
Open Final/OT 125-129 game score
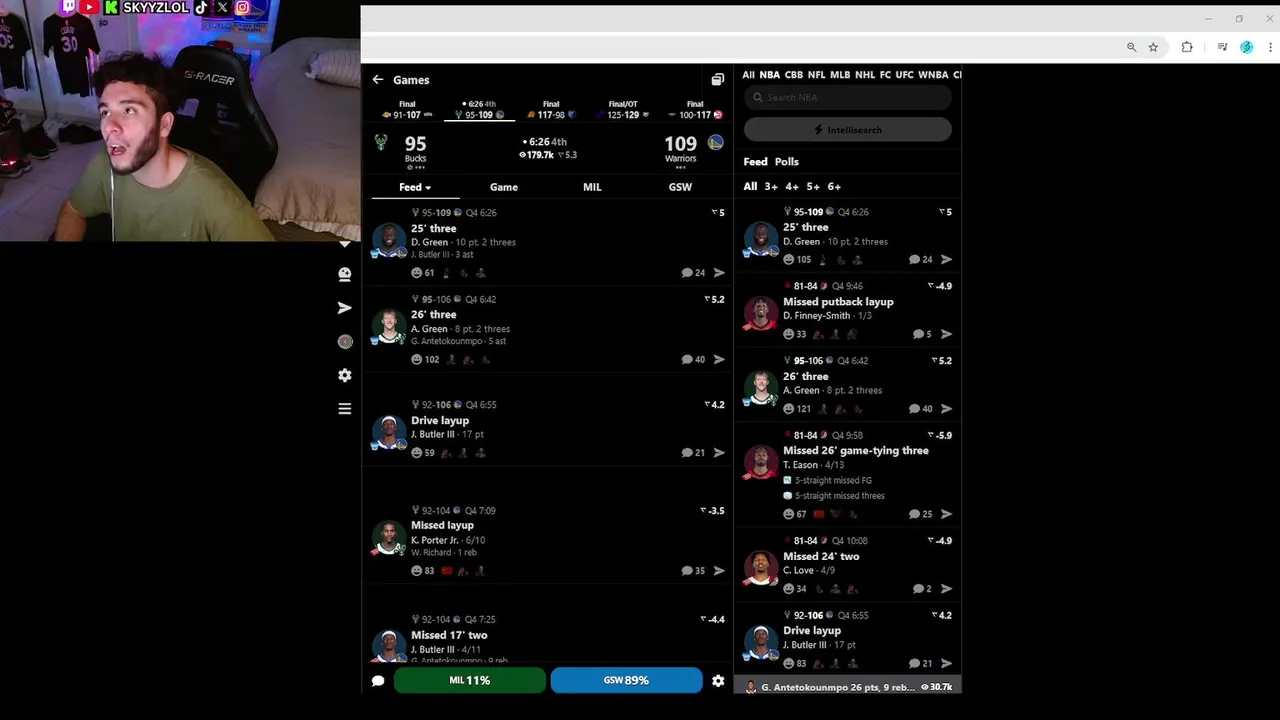click(623, 110)
